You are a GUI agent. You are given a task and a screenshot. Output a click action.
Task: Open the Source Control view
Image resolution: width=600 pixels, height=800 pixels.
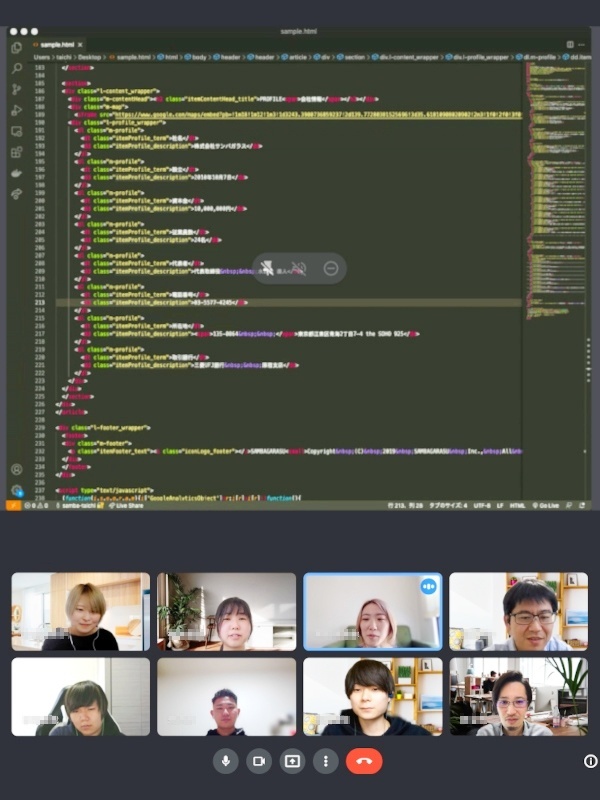[17, 89]
